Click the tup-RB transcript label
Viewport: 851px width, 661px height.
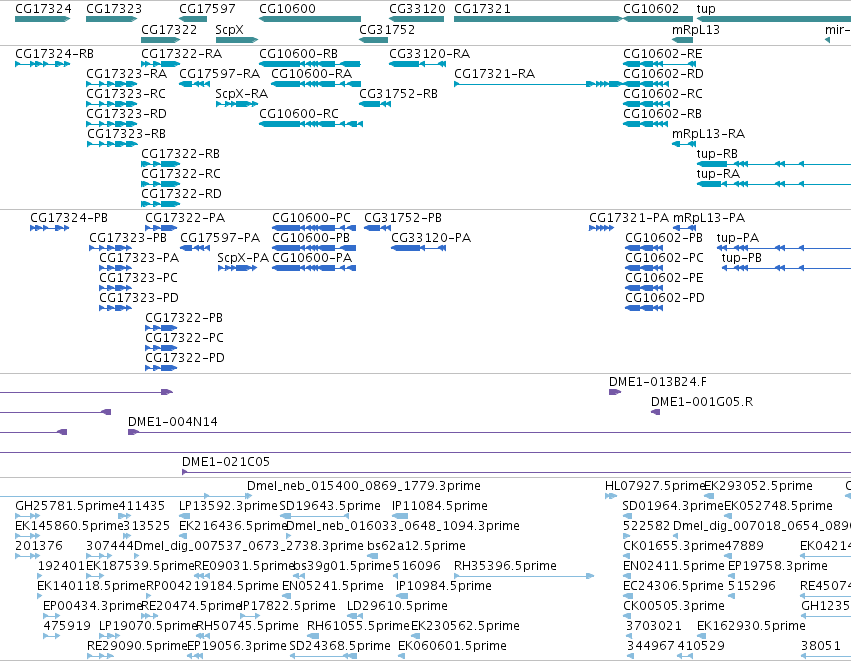click(x=717, y=154)
